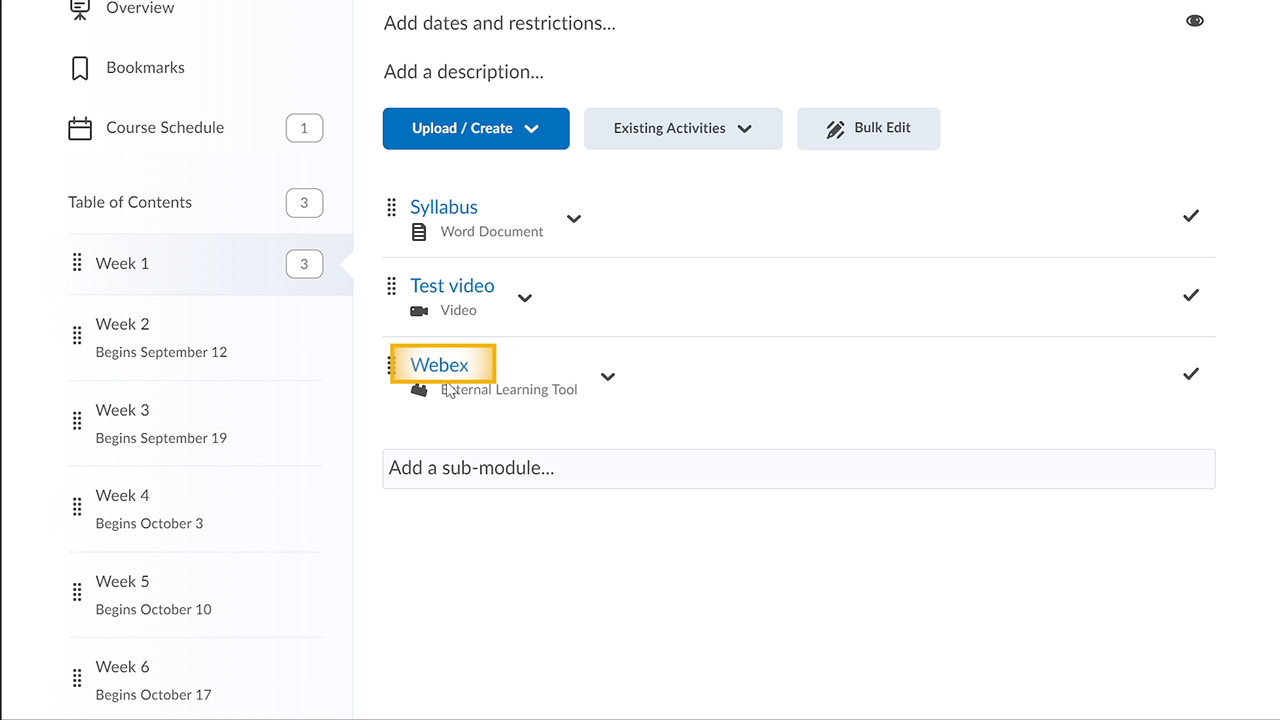Viewport: 1280px width, 720px height.
Task: Click the Add a sub-module field
Action: [799, 468]
